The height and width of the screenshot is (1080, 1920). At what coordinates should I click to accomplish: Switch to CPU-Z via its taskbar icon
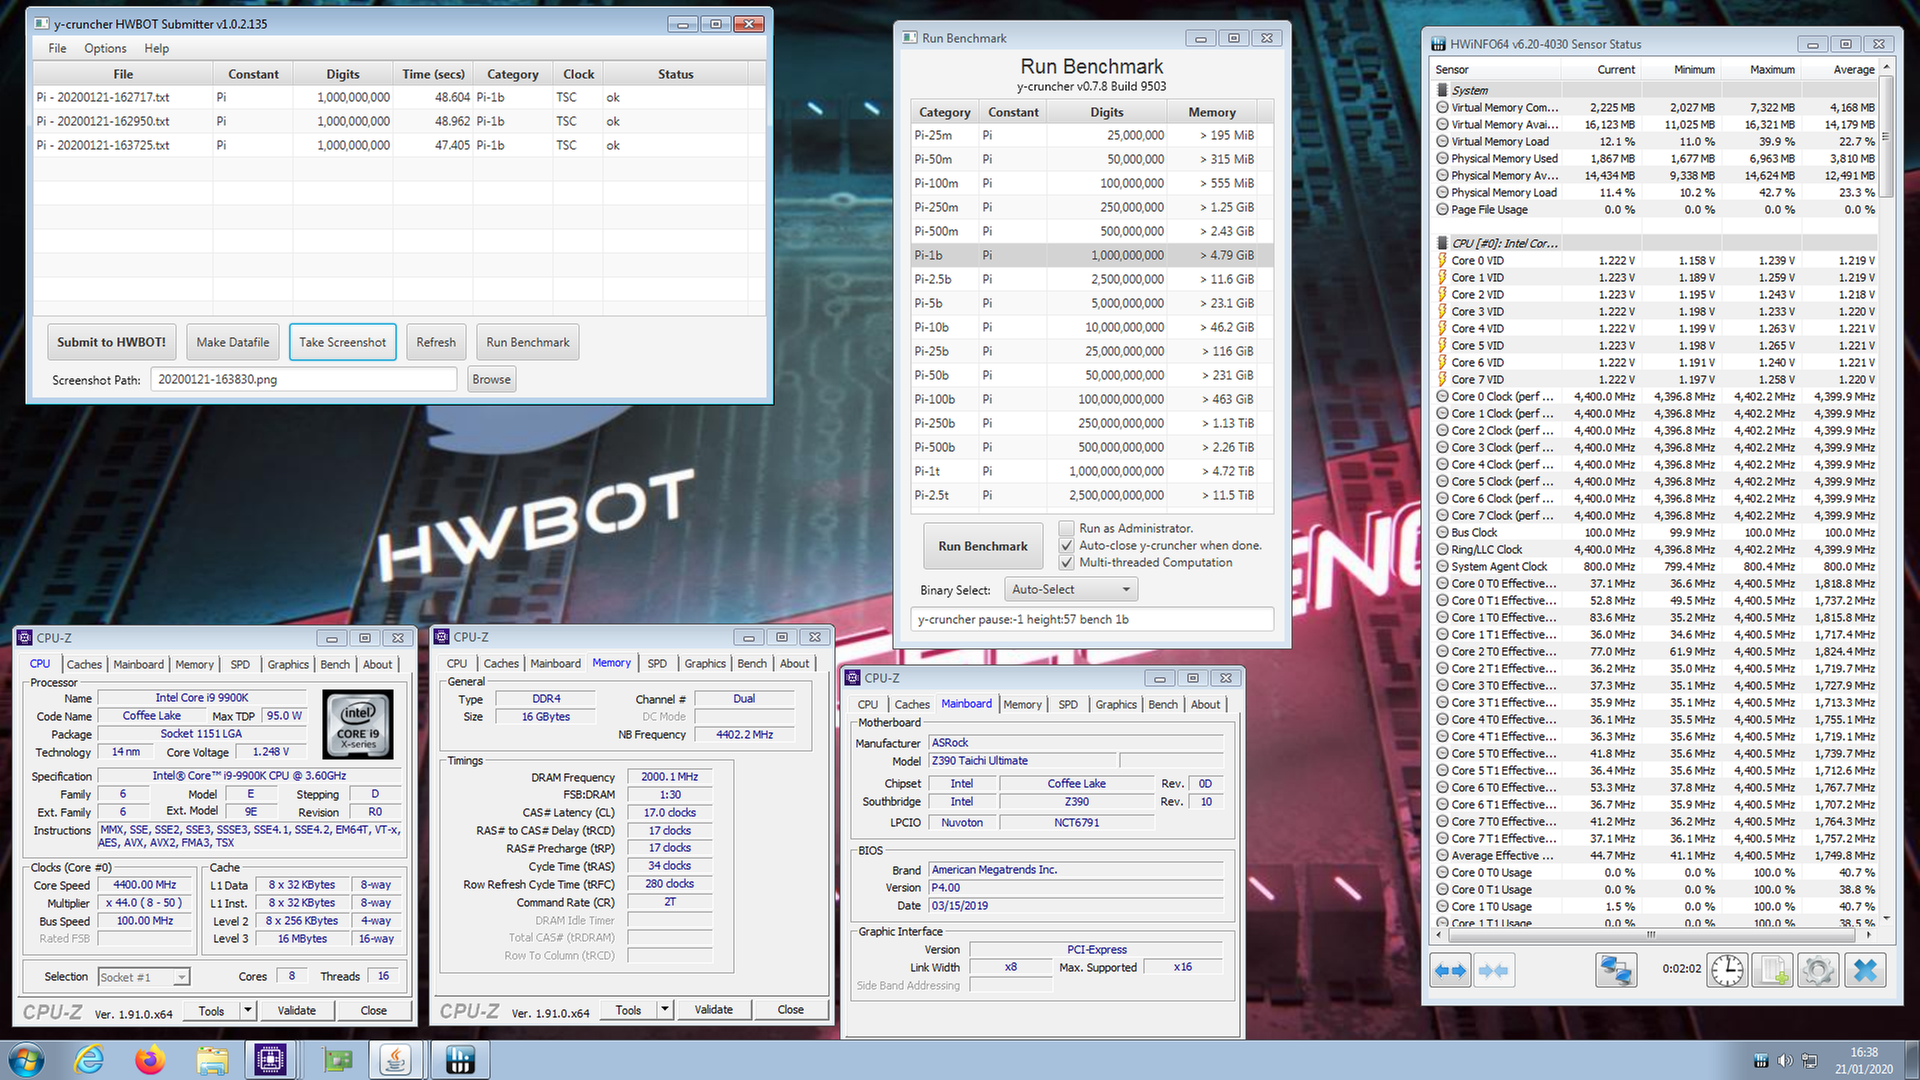pos(271,1060)
